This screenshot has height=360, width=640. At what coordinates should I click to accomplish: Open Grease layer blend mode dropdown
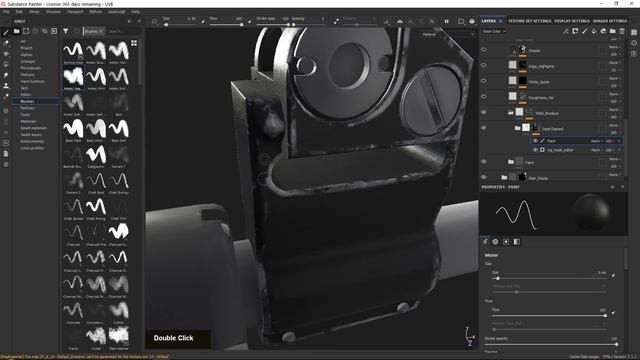tap(615, 47)
